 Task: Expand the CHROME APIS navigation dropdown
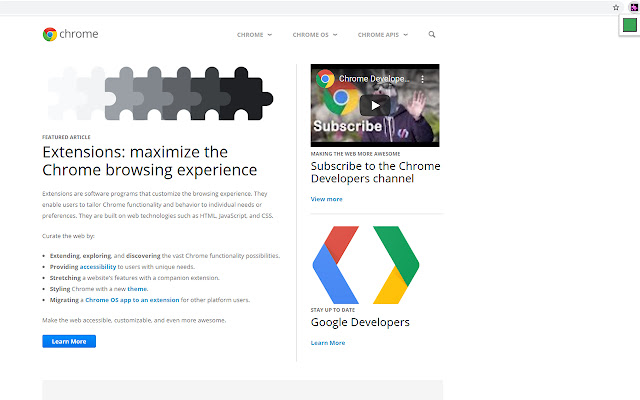tap(383, 35)
